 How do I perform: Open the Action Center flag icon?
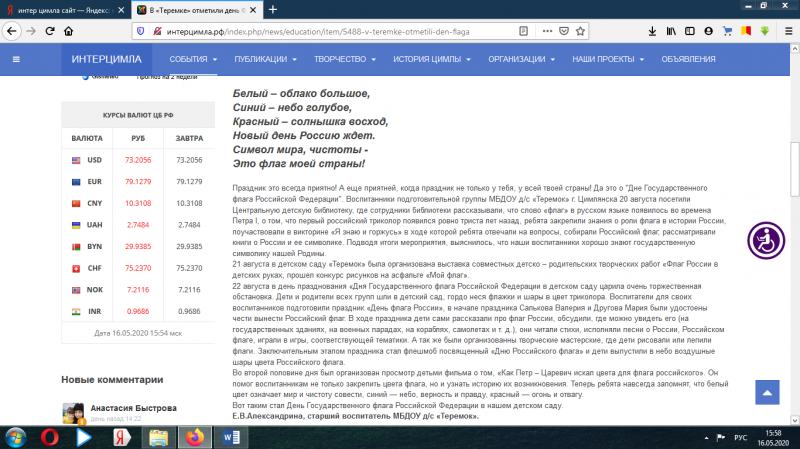pos(721,438)
